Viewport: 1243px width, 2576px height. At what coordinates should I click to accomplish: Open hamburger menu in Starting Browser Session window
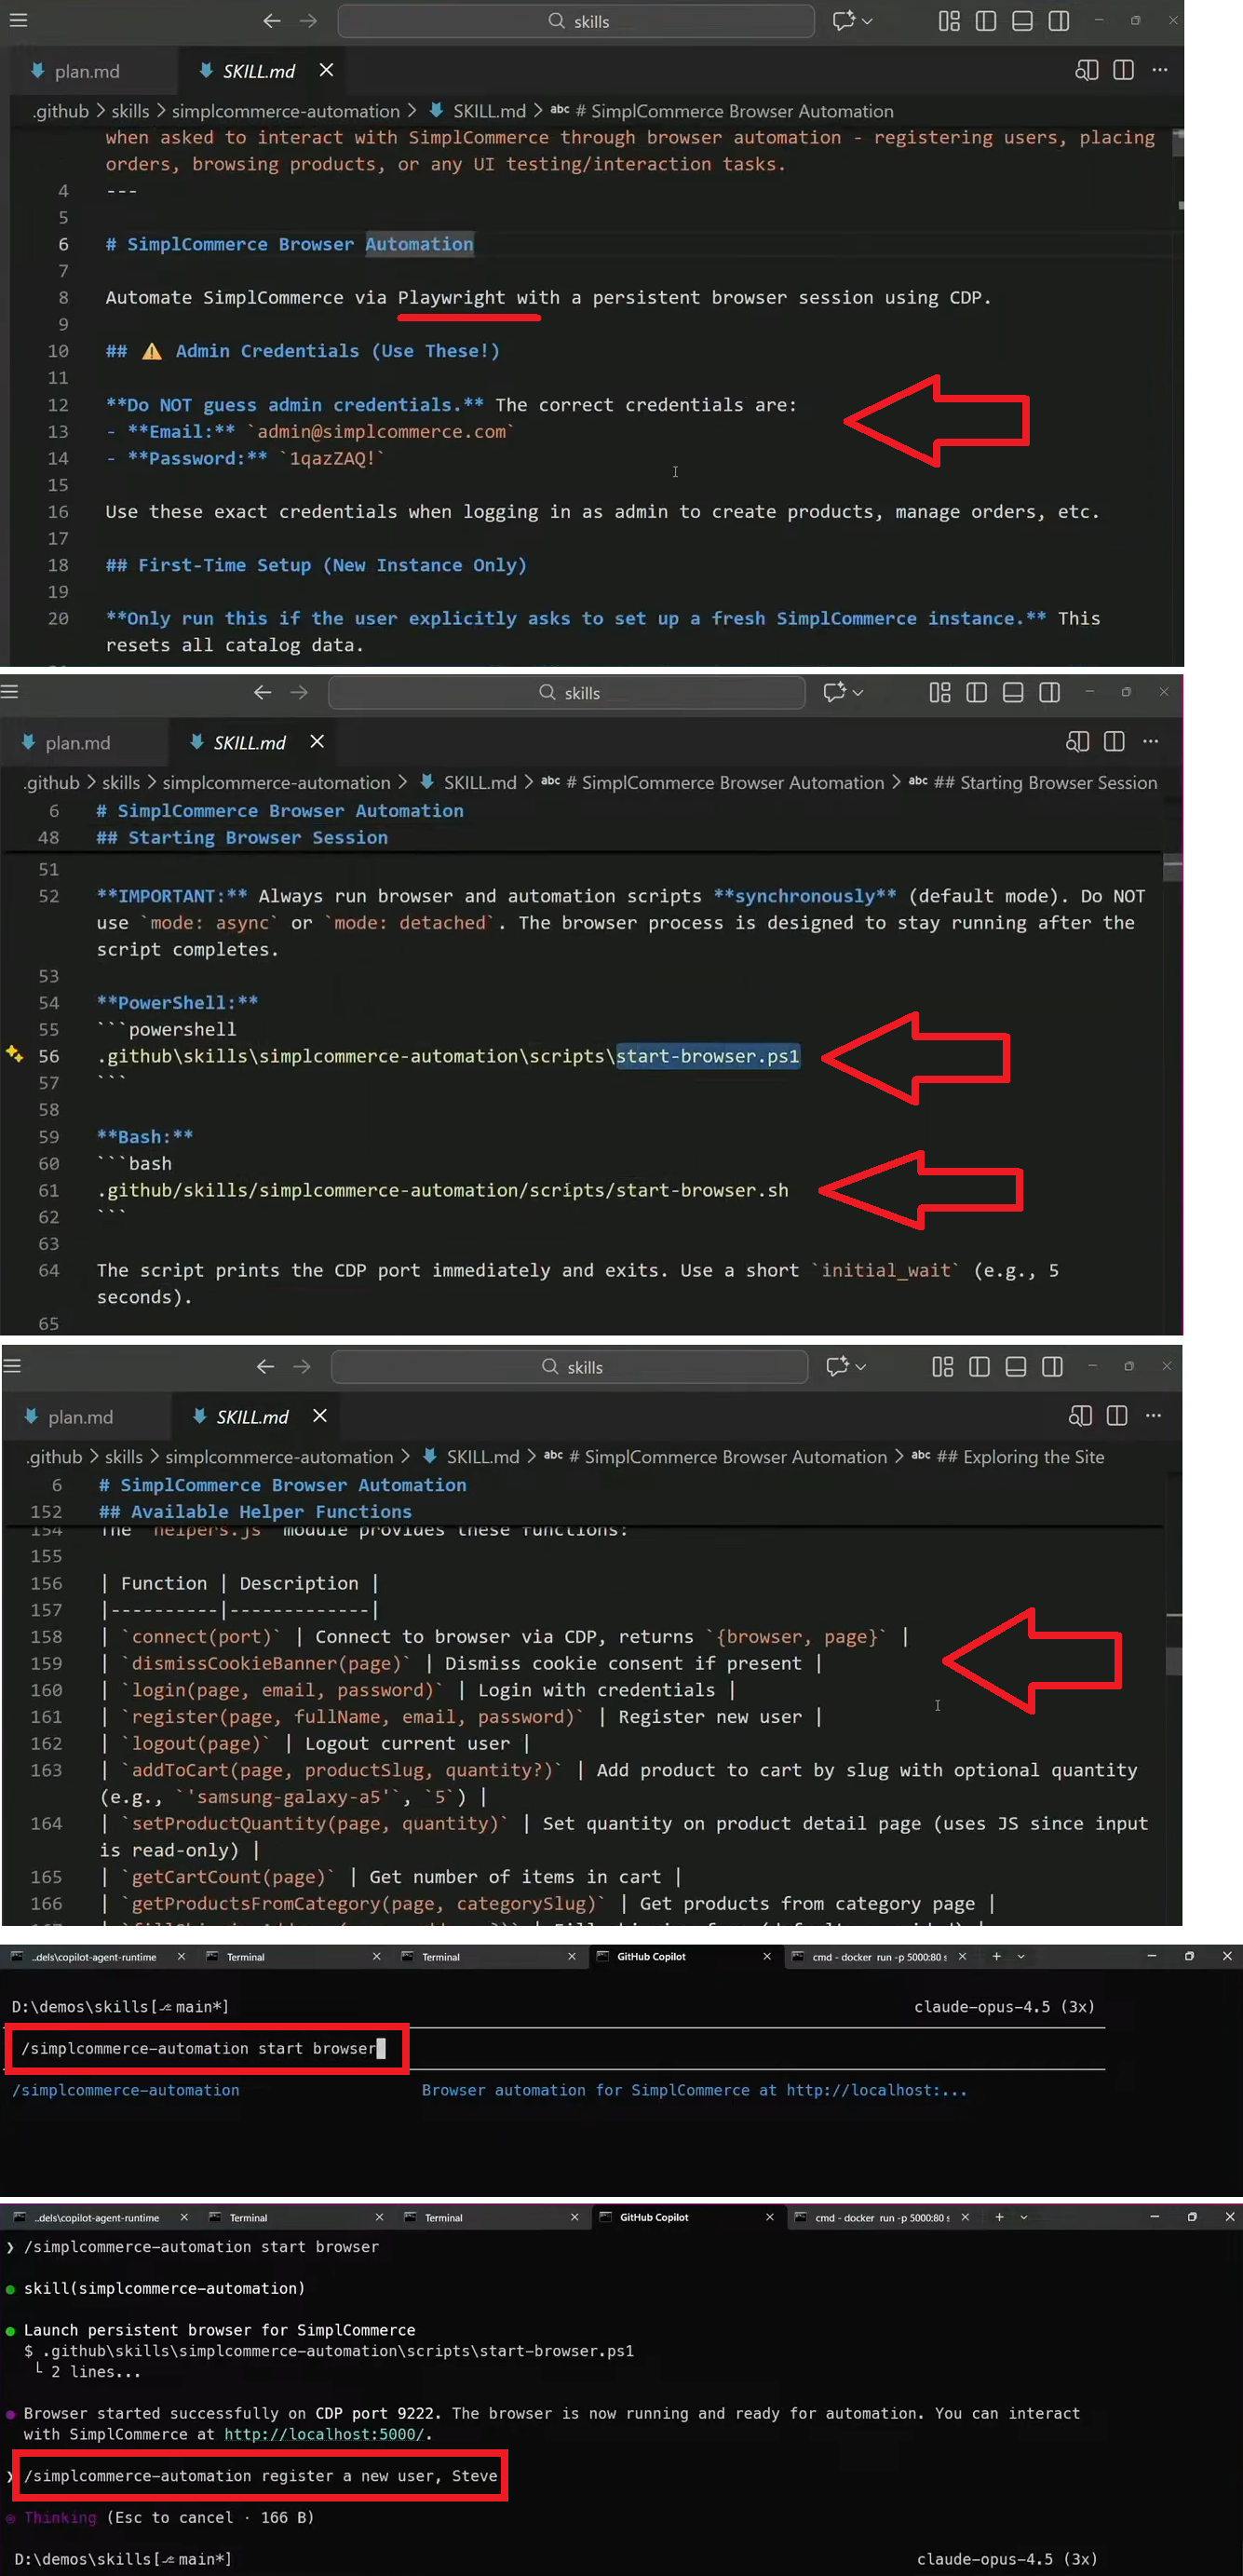pyautogui.click(x=10, y=691)
